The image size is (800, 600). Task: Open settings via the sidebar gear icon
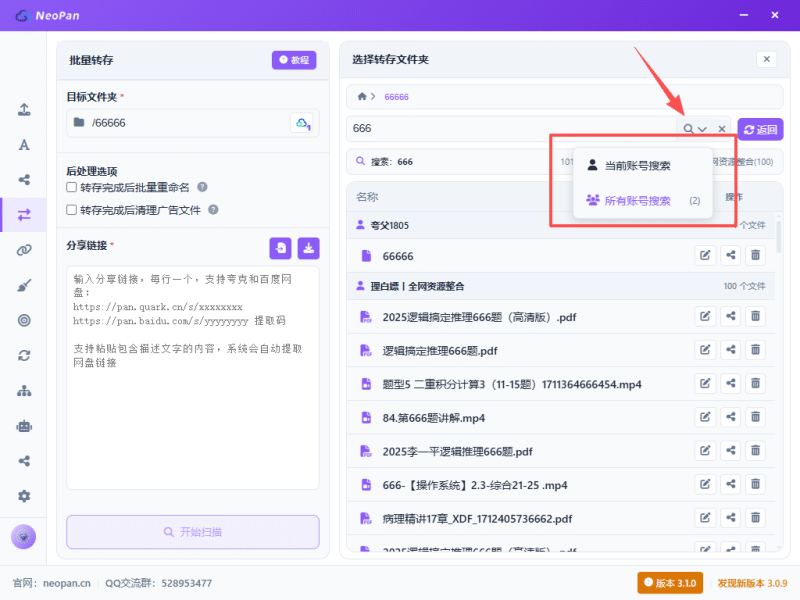[x=24, y=496]
